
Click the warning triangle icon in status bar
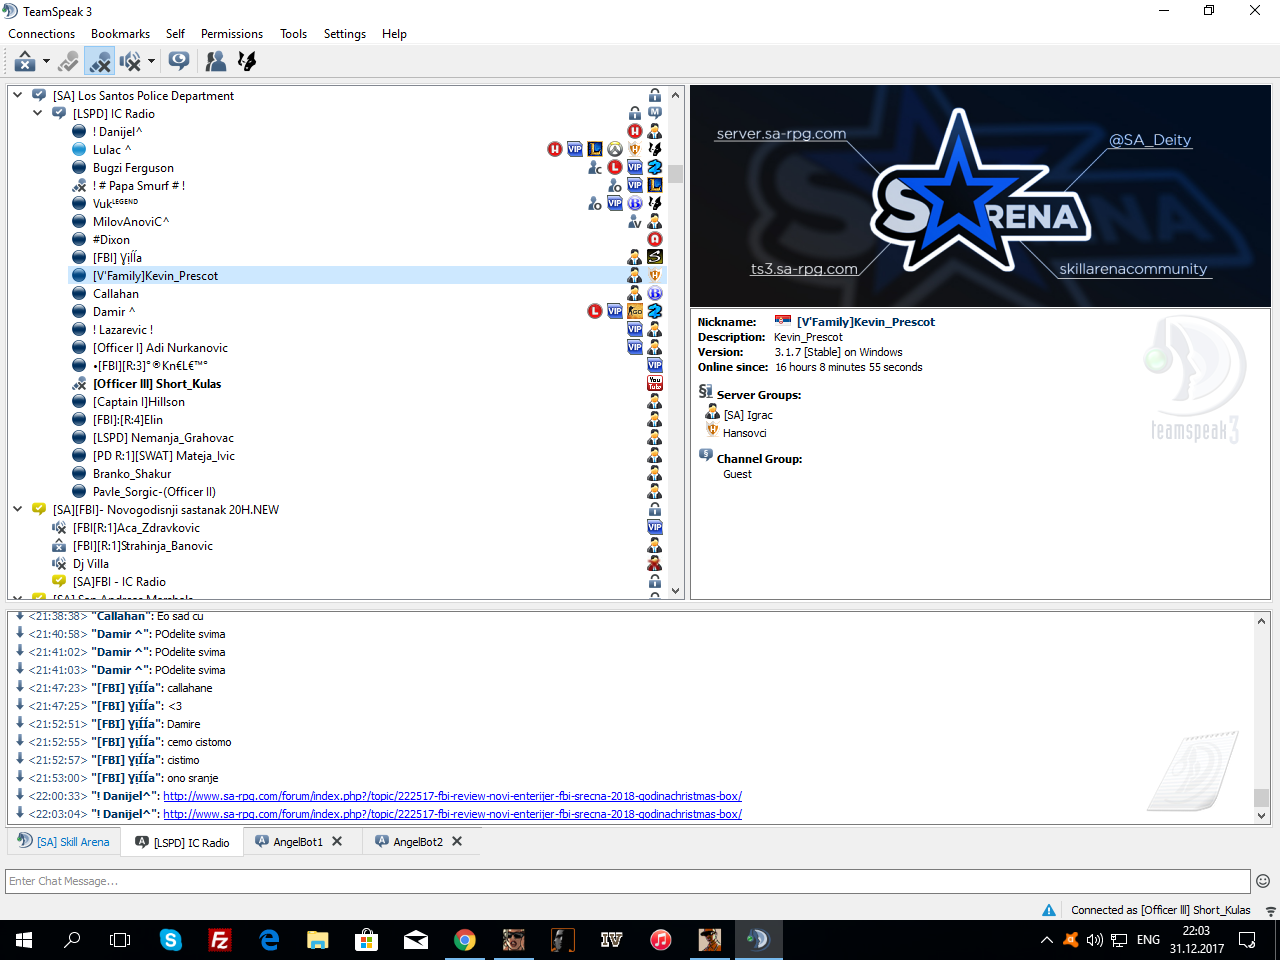(x=1049, y=910)
